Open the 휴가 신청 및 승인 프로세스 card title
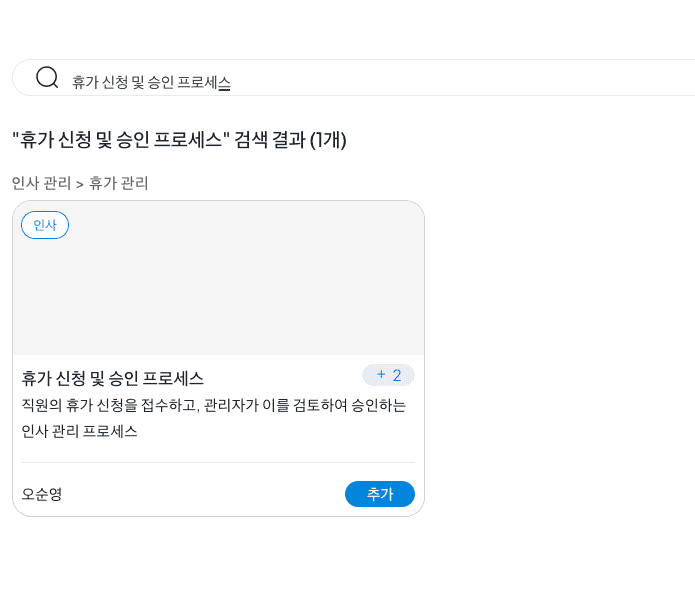695x603 pixels. click(113, 378)
